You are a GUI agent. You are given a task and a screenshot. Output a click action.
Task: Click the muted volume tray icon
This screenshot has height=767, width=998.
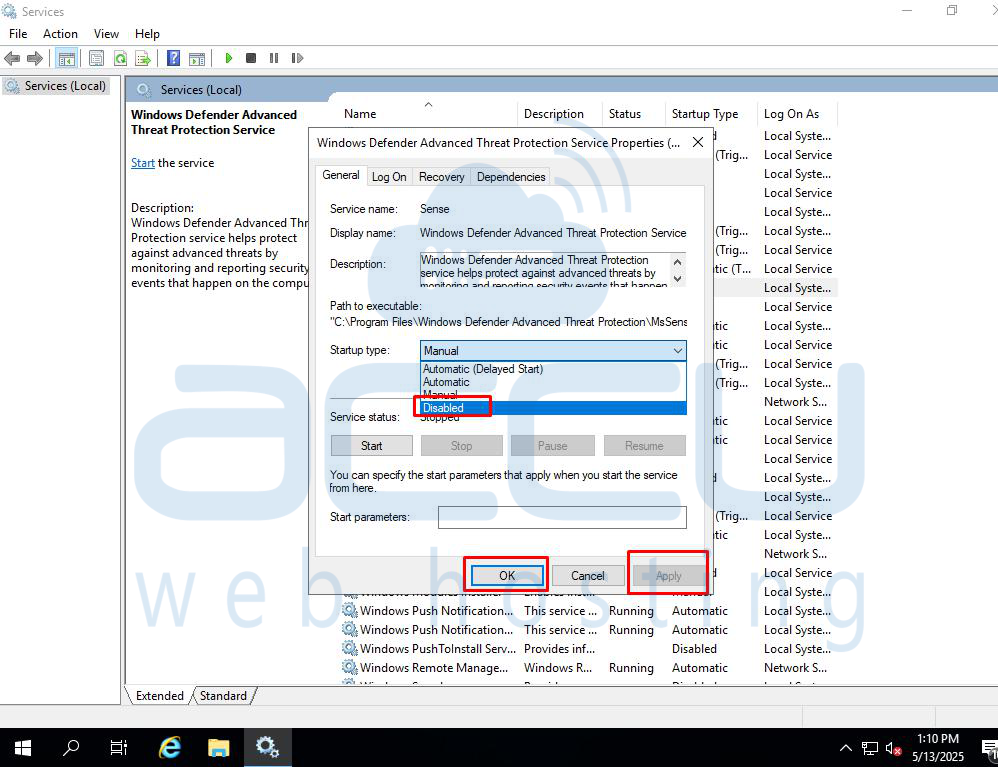click(893, 749)
